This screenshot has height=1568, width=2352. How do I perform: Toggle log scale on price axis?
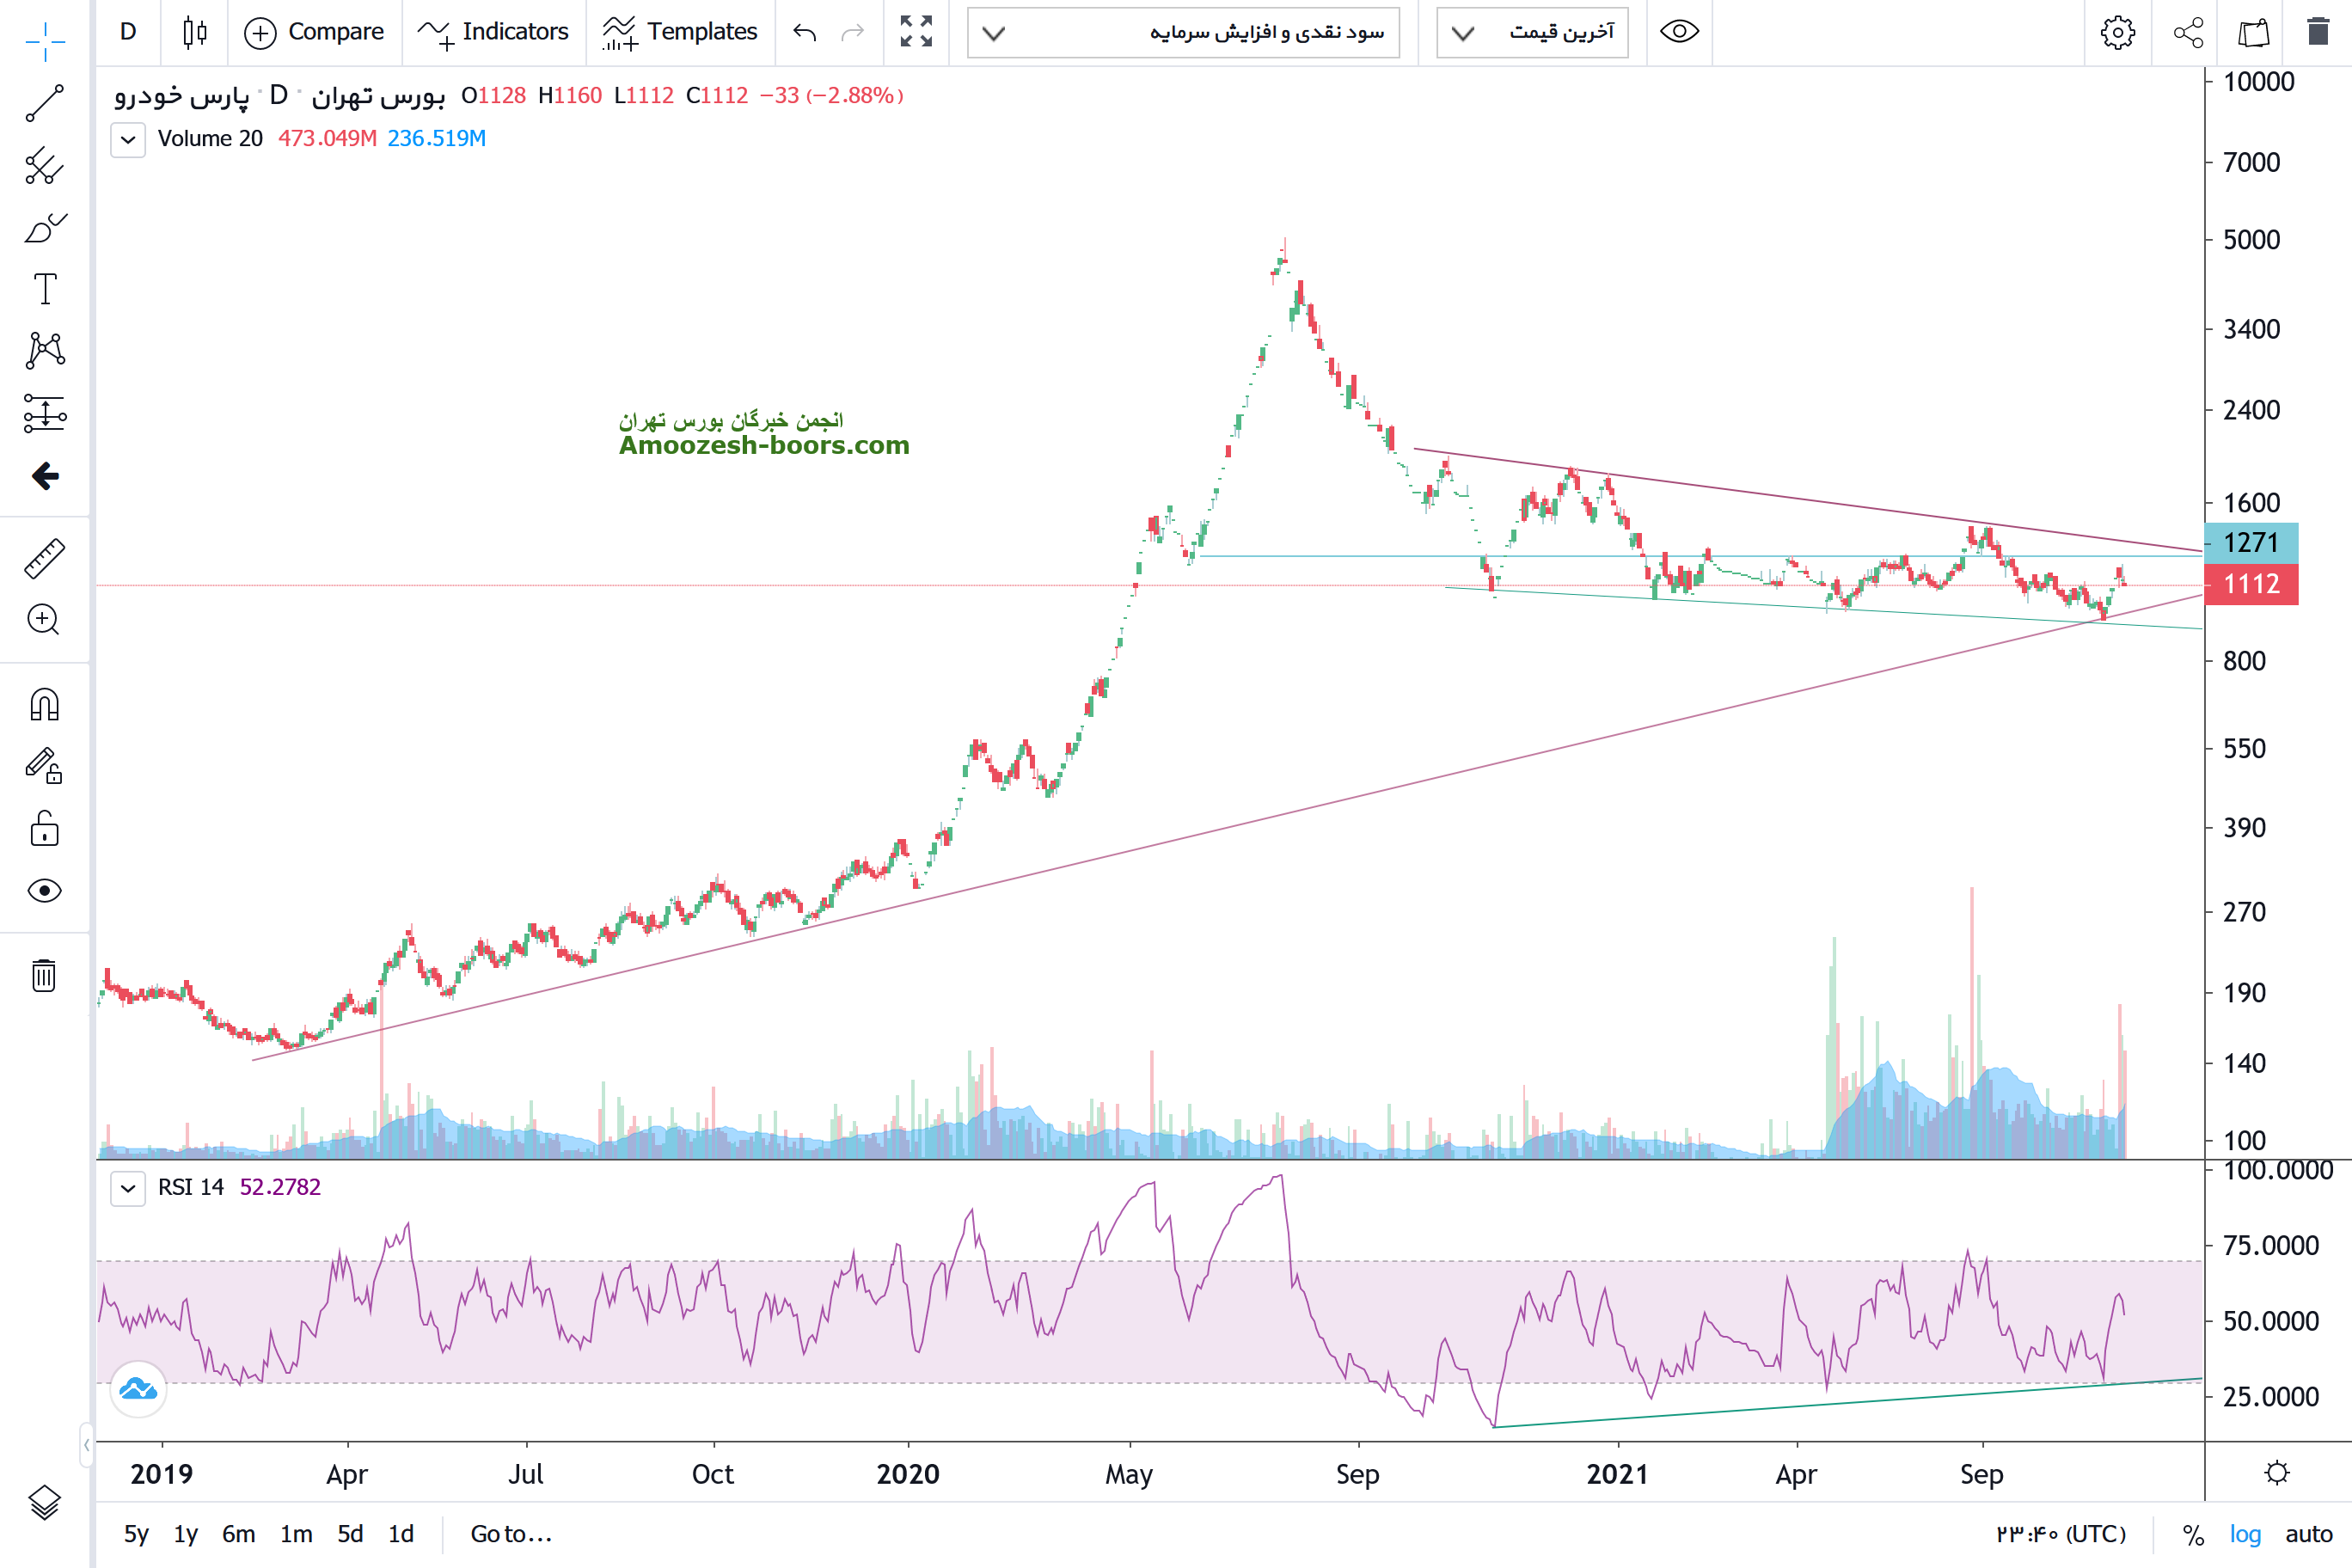click(2244, 1534)
